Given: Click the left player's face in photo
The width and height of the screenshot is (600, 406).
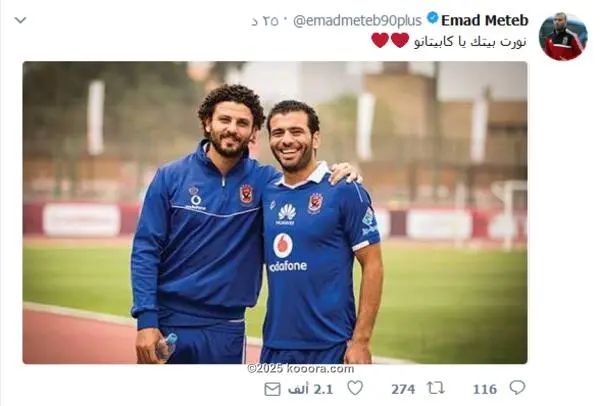Looking at the screenshot, I should pos(231,127).
